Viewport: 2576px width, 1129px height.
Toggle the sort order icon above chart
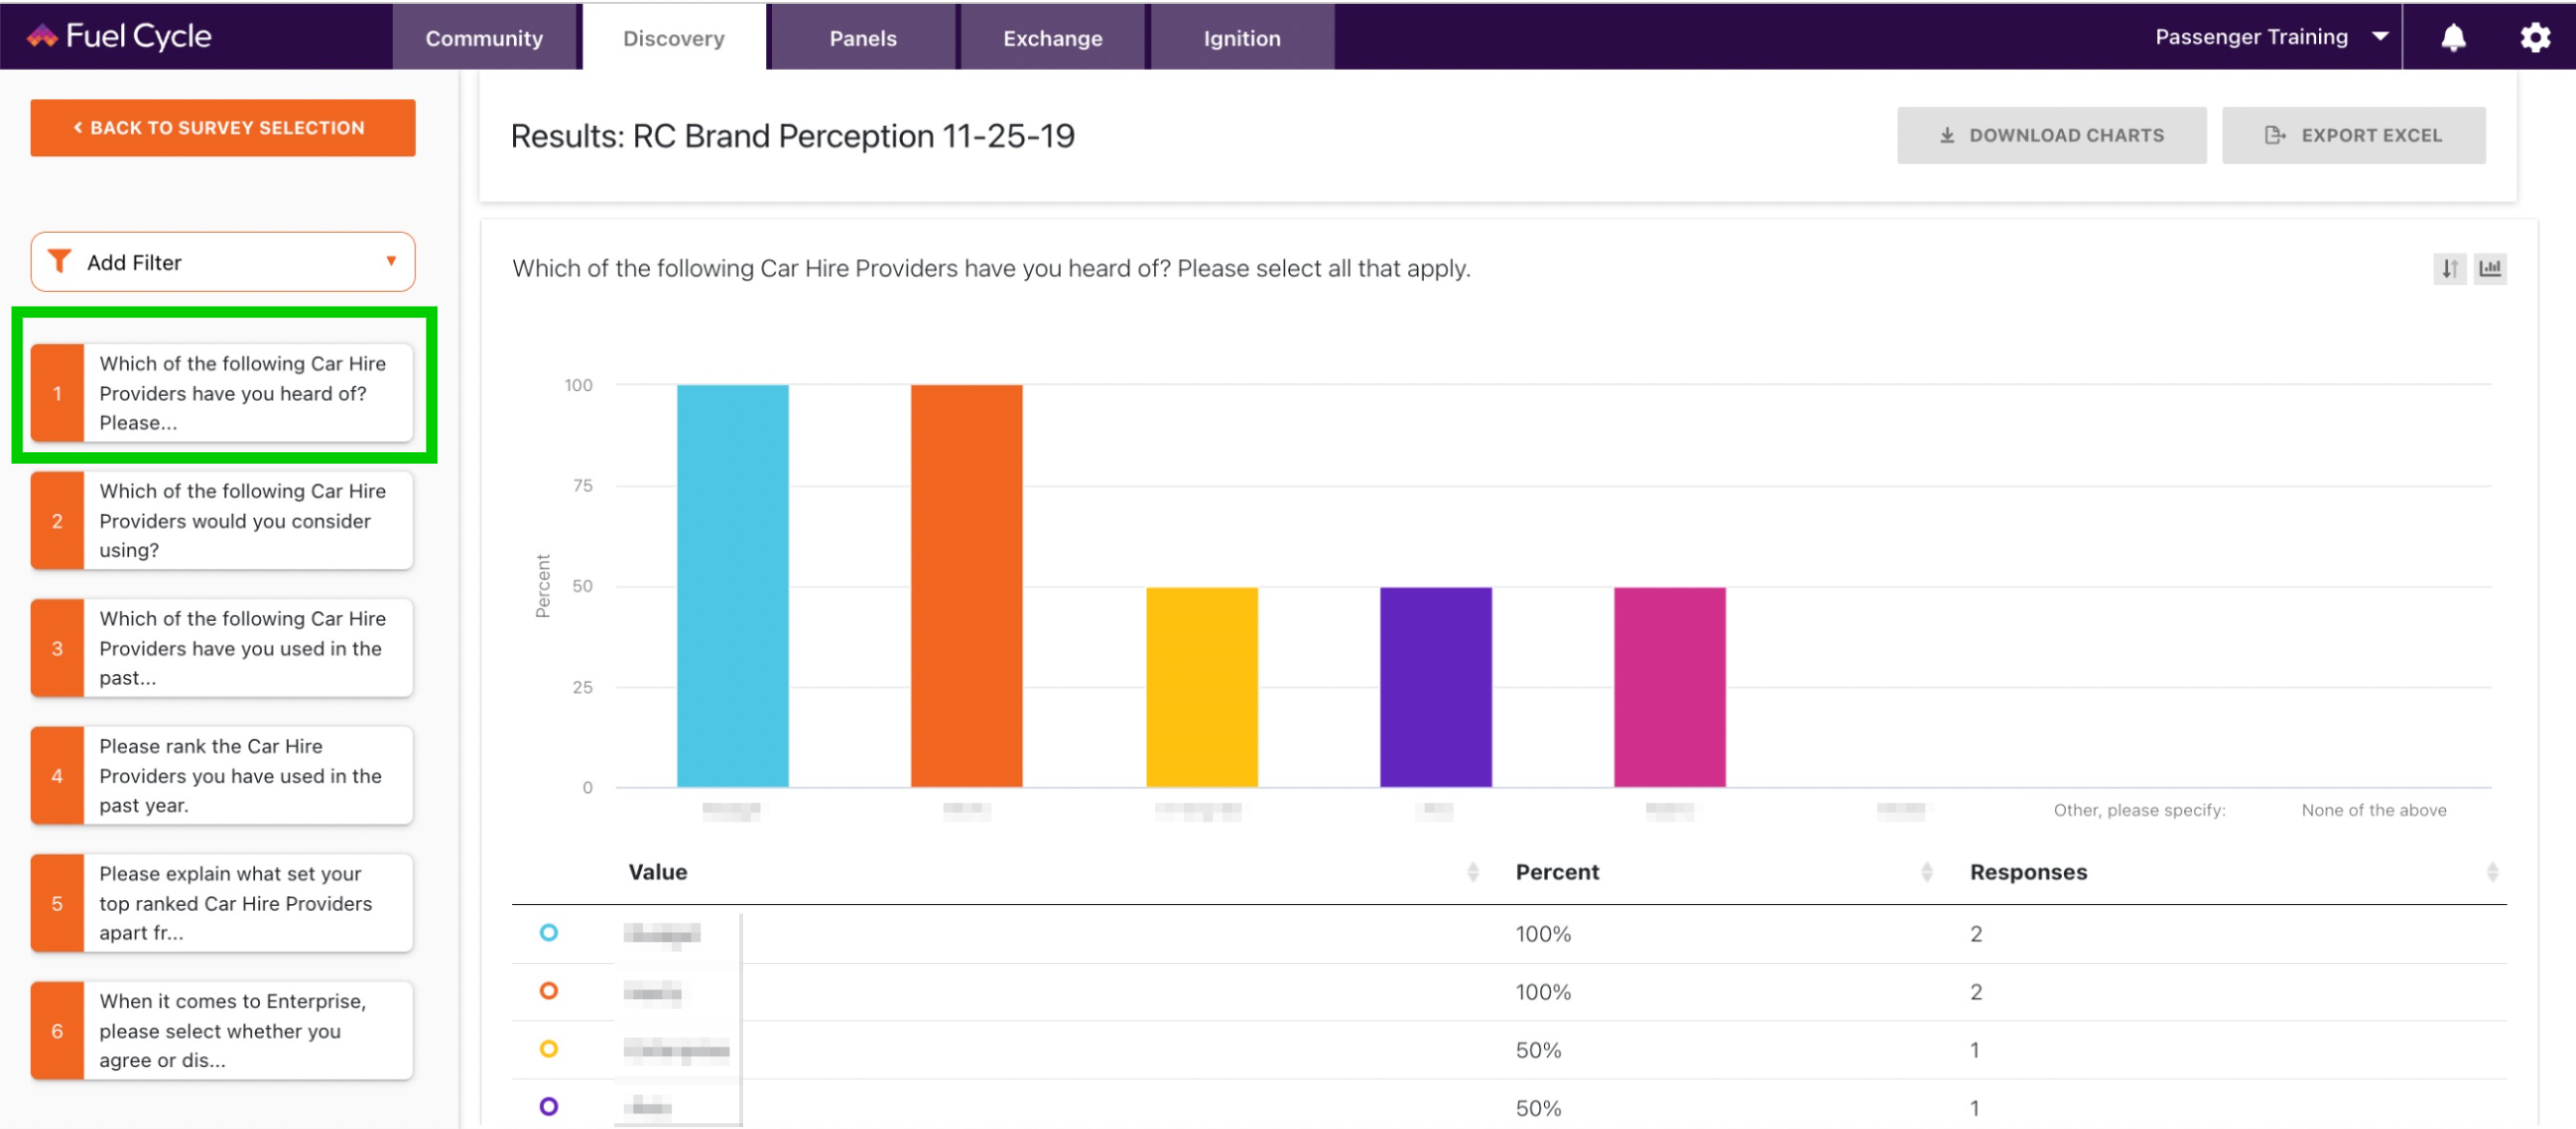(x=2449, y=268)
